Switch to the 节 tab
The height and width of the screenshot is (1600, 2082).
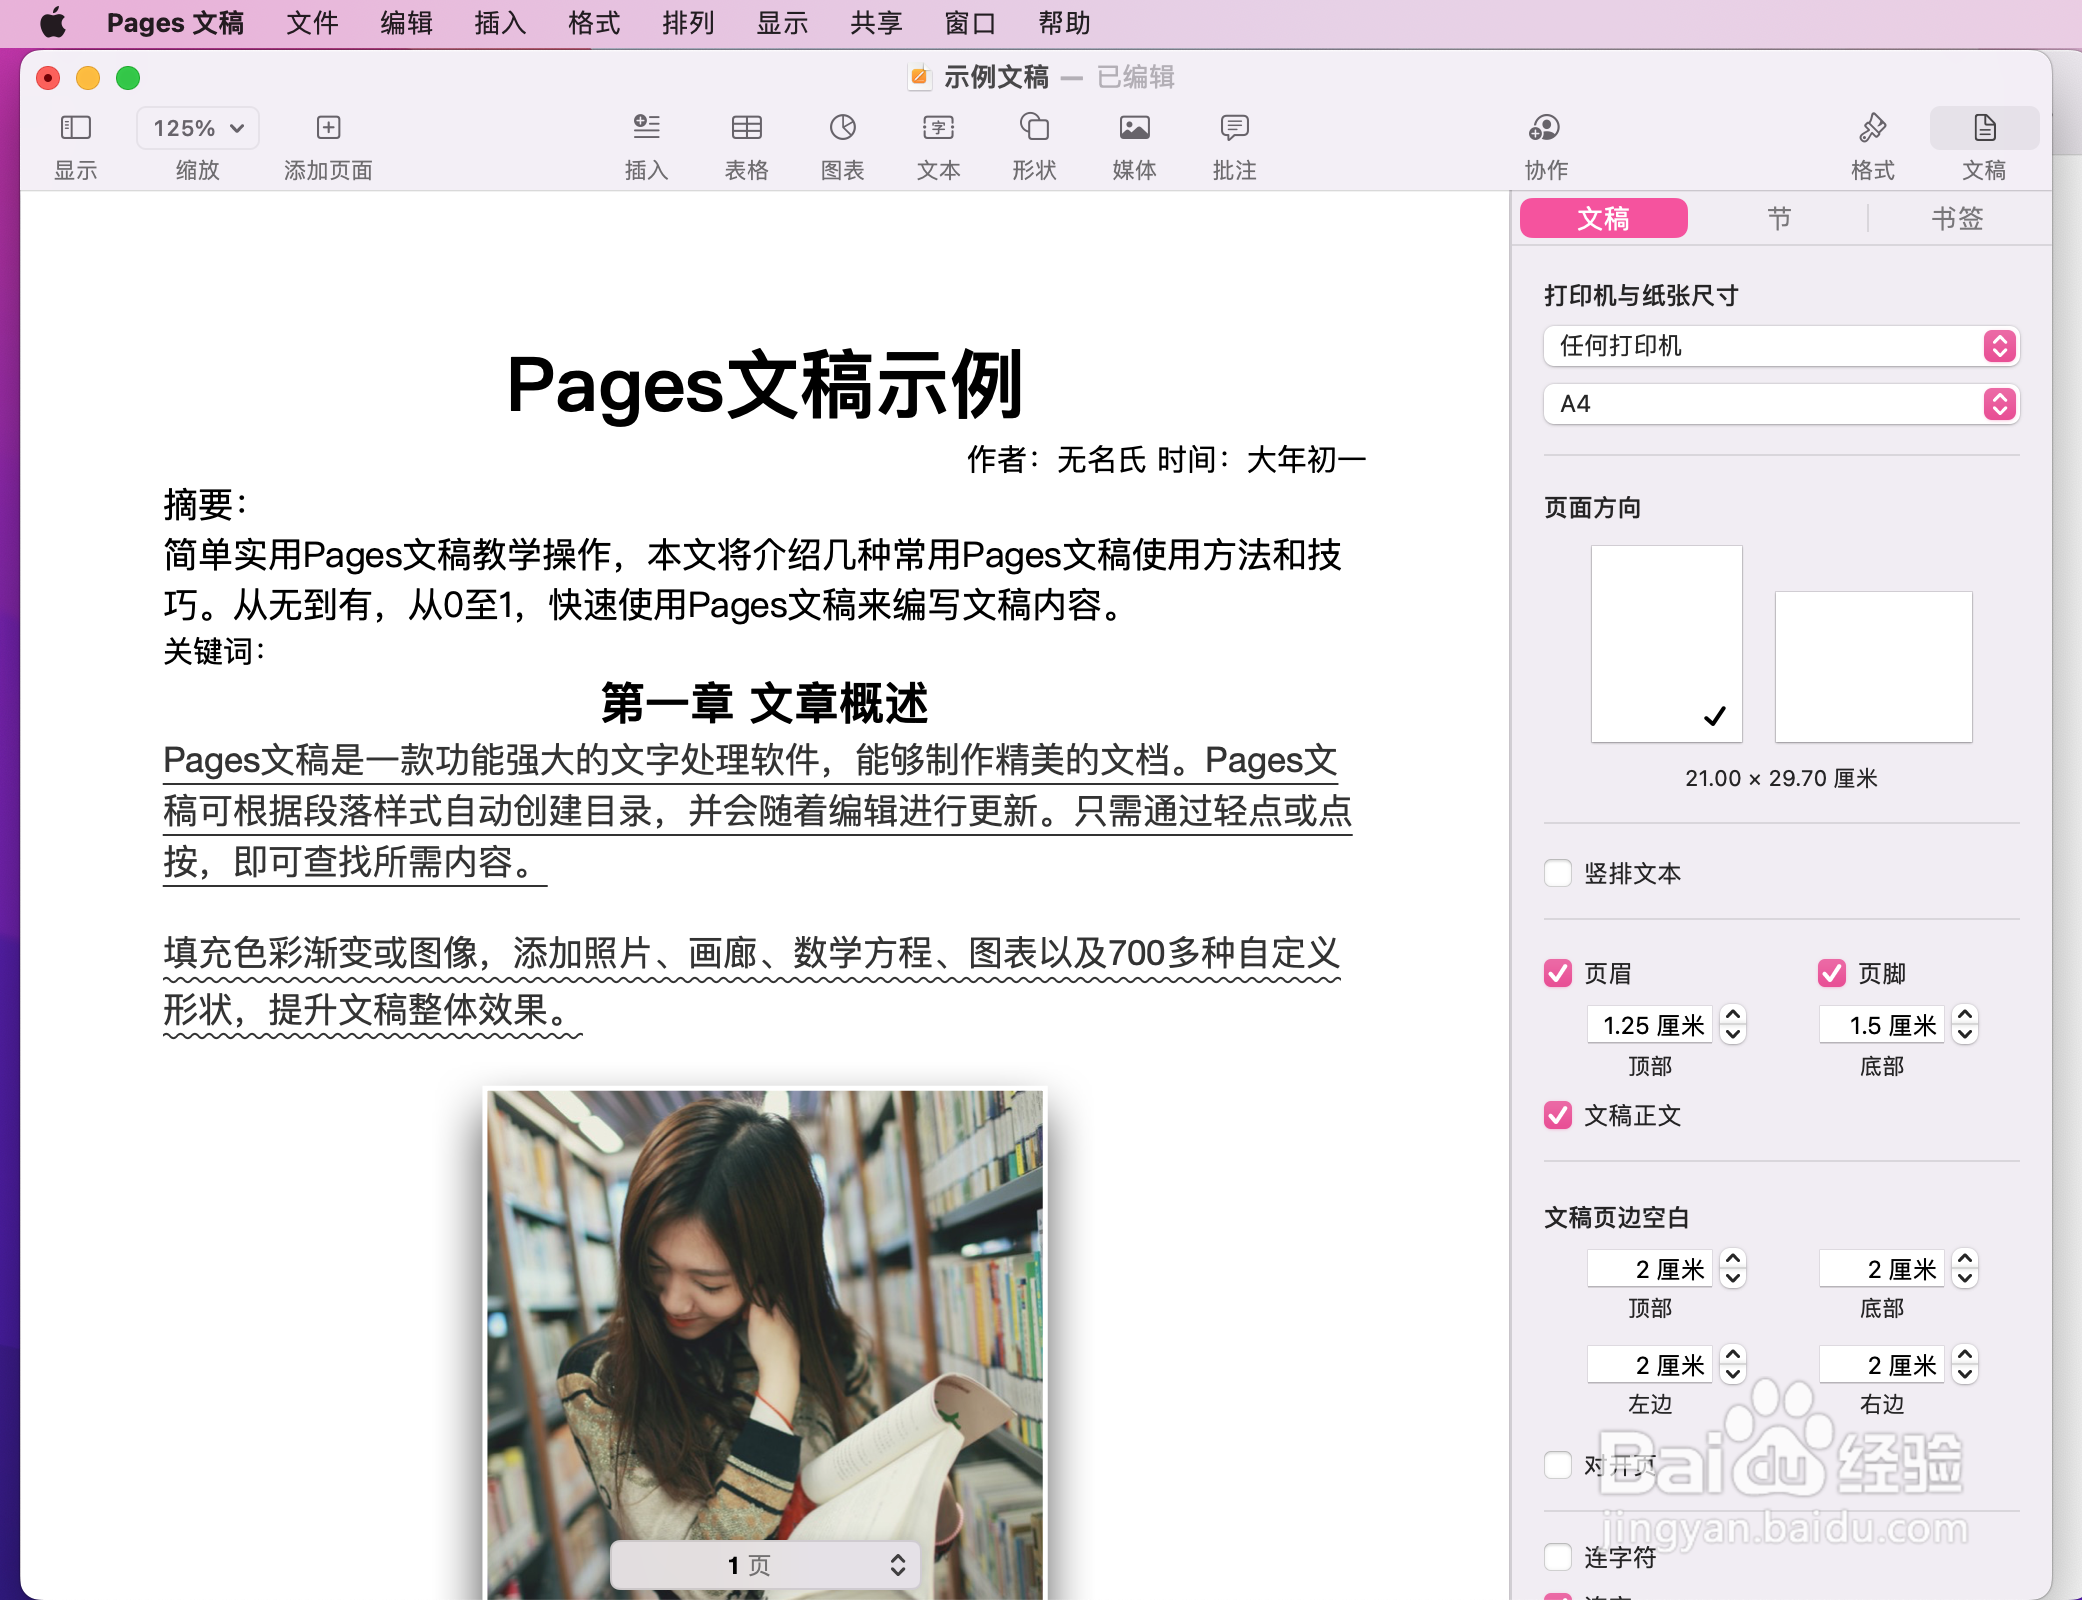click(1779, 218)
